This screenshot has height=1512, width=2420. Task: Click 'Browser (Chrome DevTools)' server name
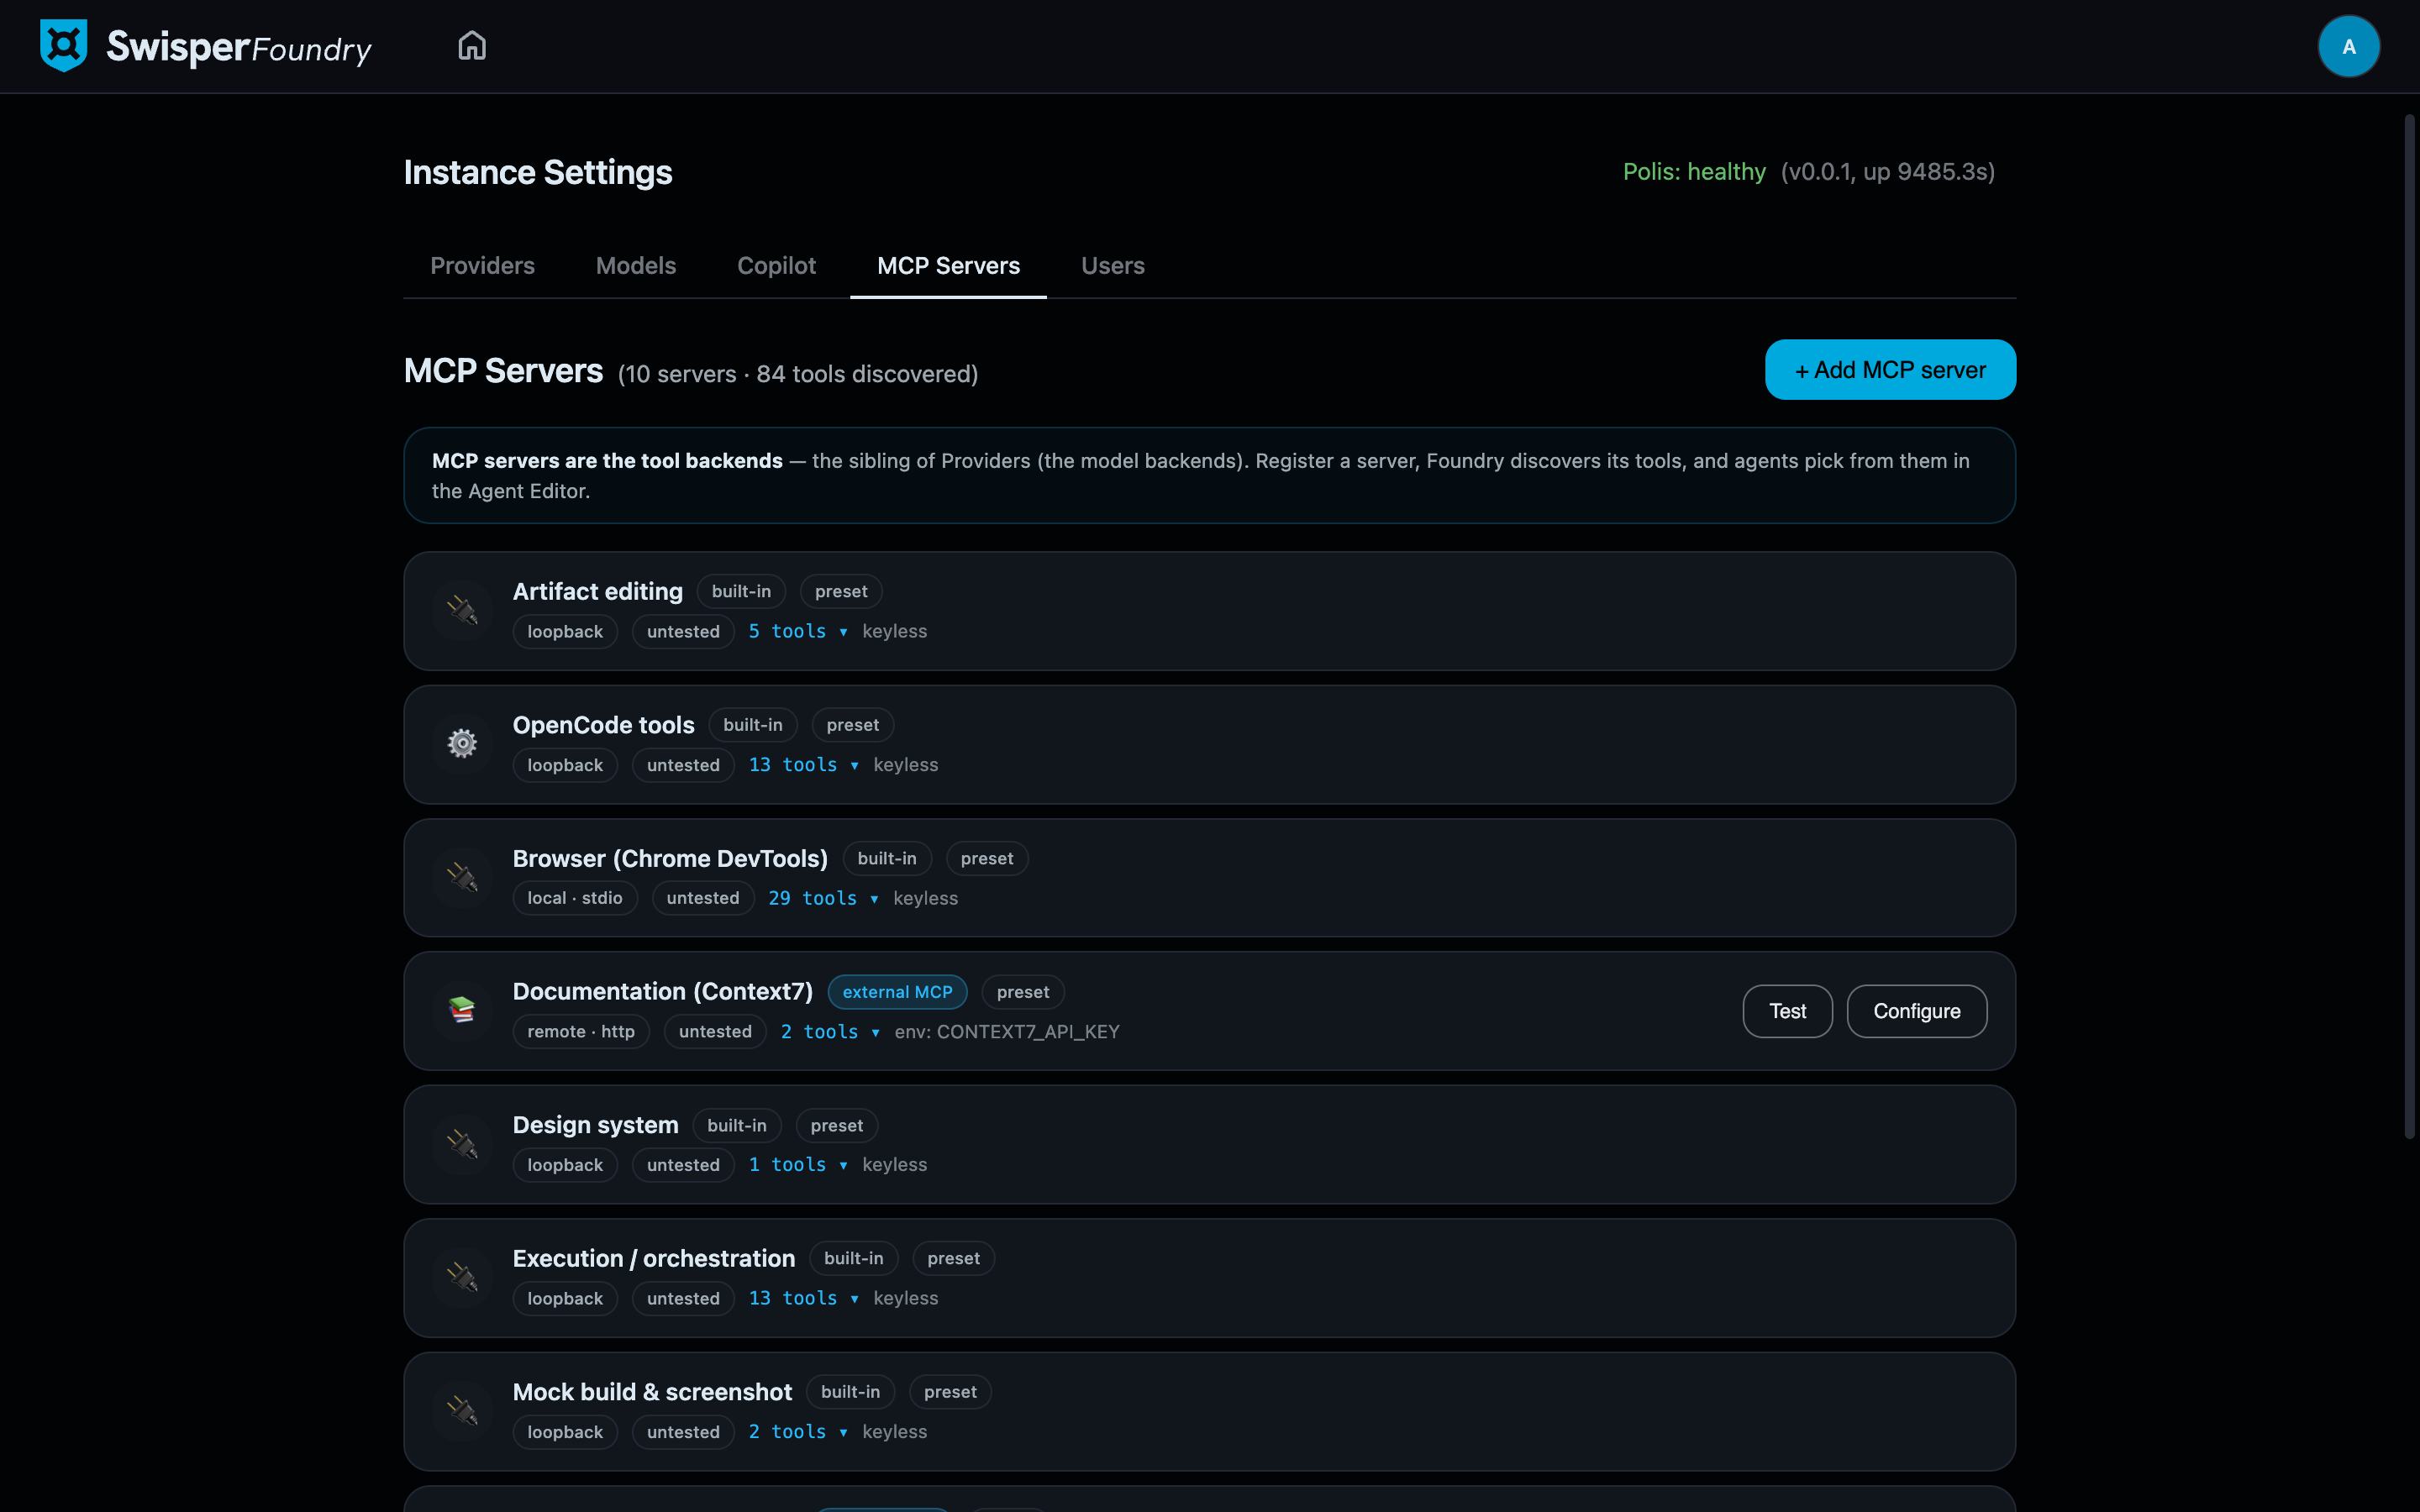(670, 859)
